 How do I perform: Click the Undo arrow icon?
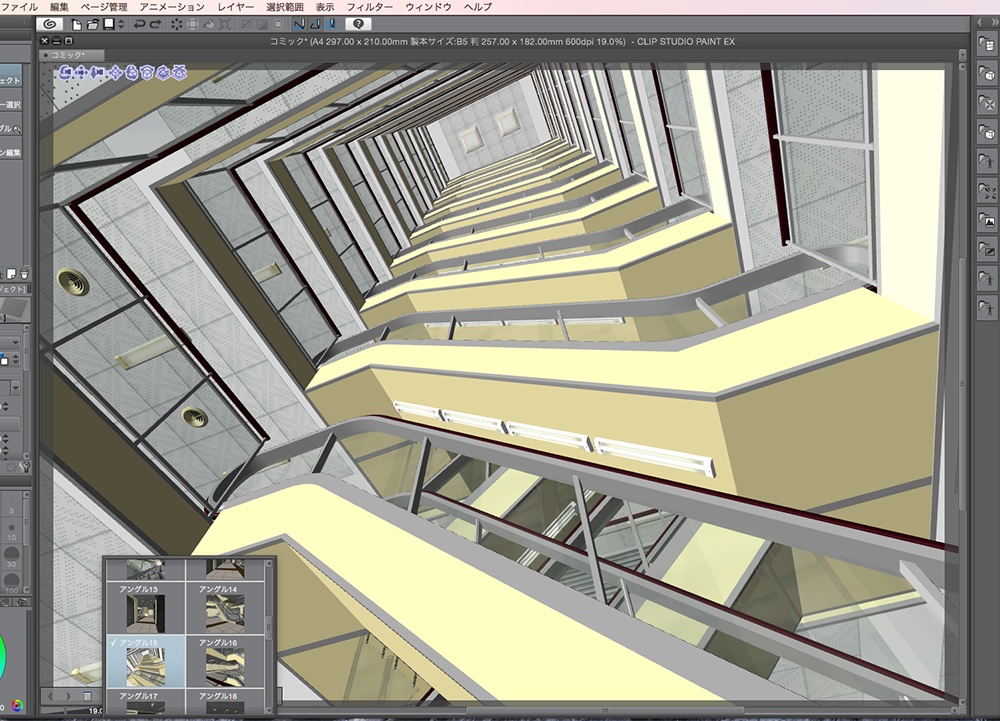(x=140, y=23)
